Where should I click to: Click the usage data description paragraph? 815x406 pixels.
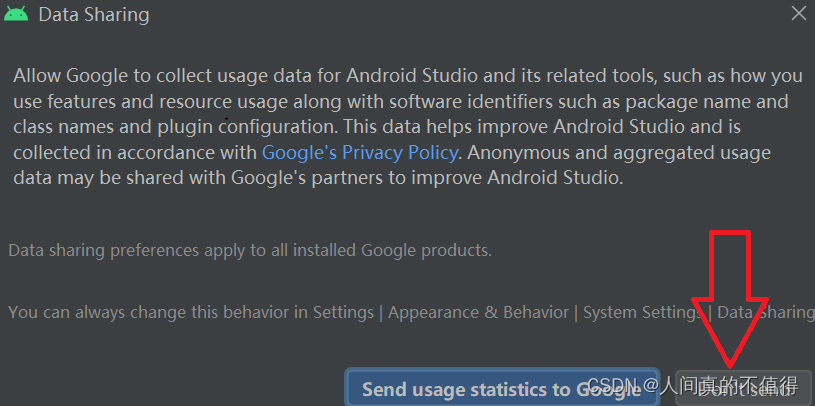click(x=400, y=127)
